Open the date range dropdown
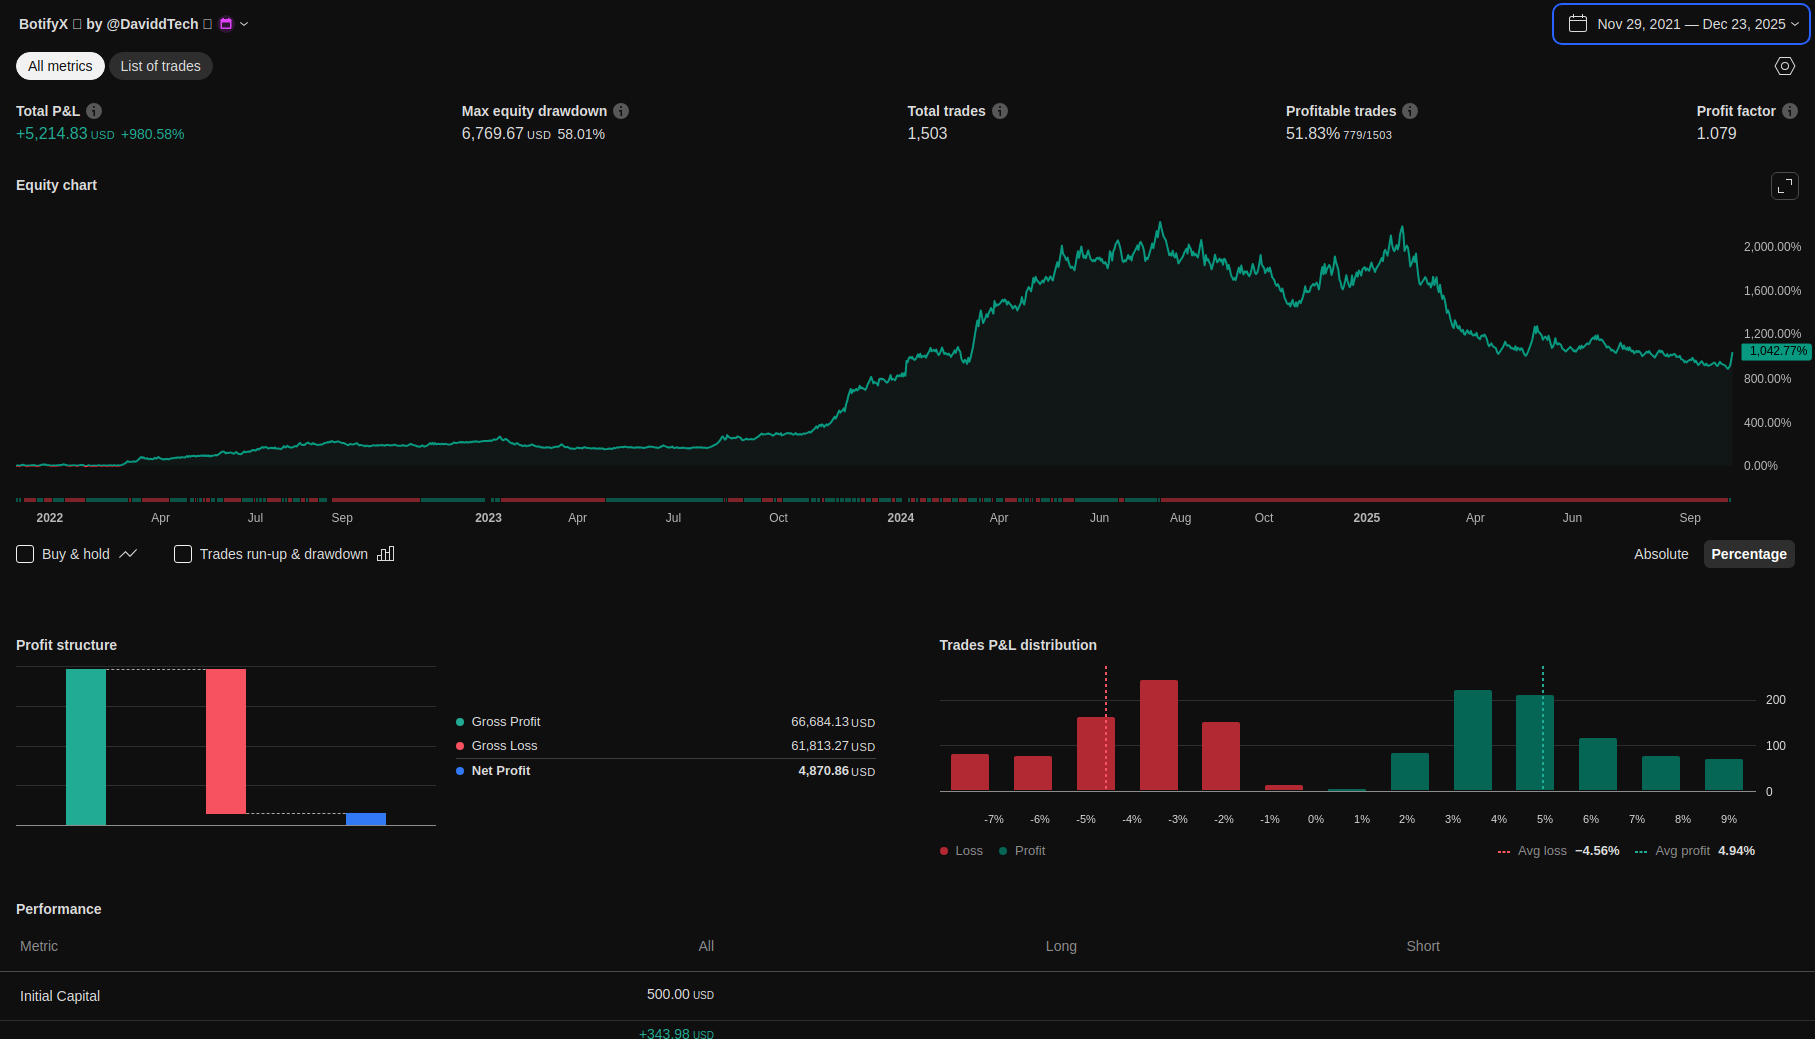1815x1039 pixels. point(1681,24)
